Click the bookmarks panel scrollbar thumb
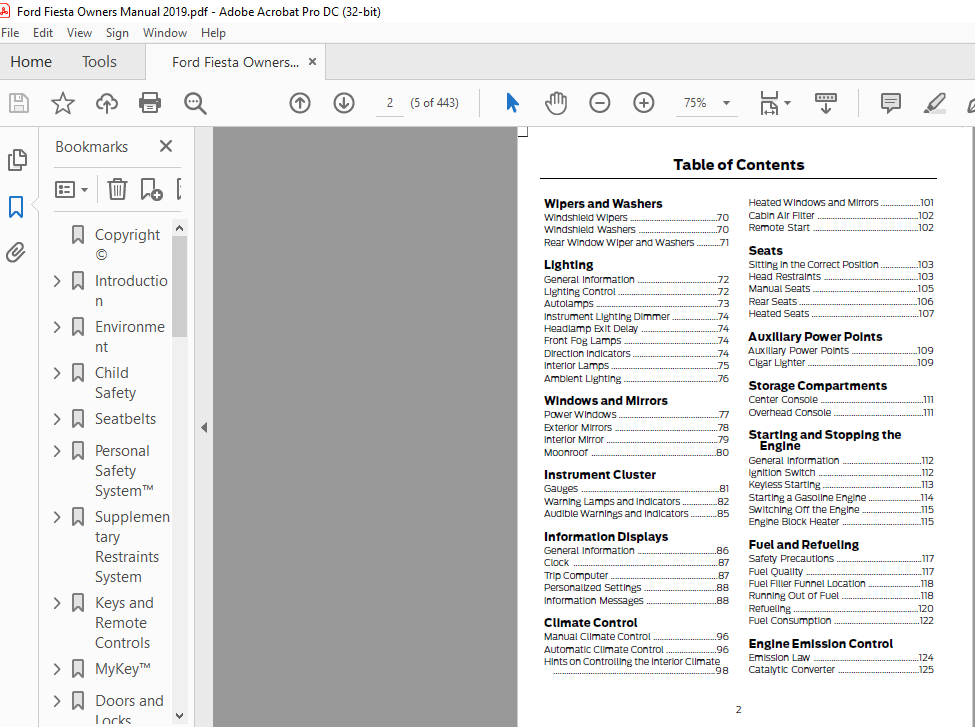Viewport: 975px width, 727px height. click(179, 286)
